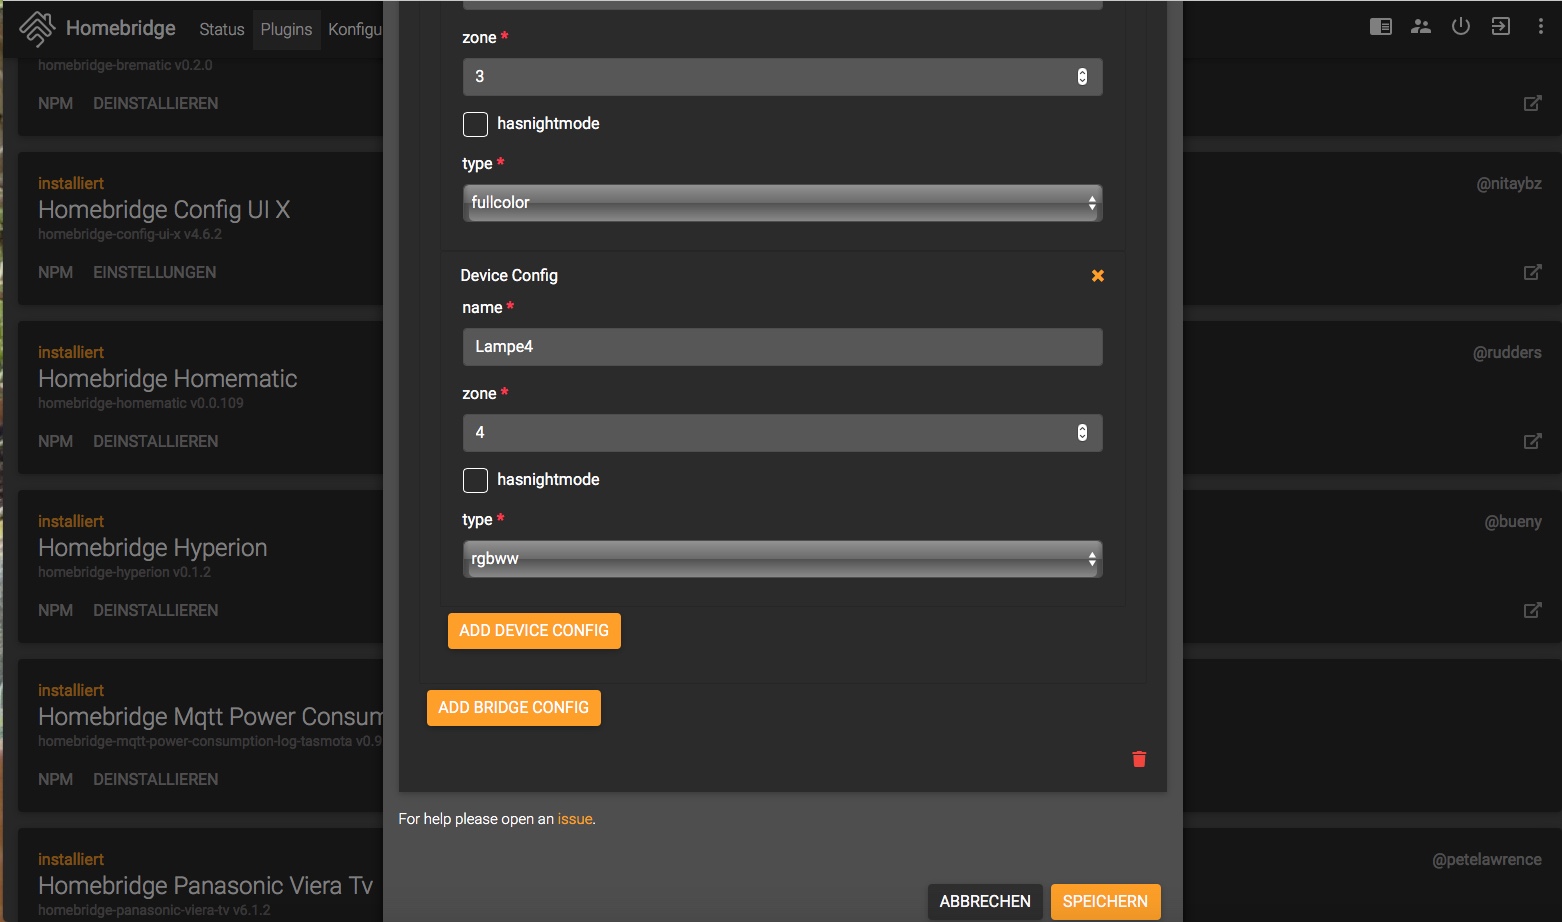Follow the issue help link
Screen dimensions: 1562x922
574,819
